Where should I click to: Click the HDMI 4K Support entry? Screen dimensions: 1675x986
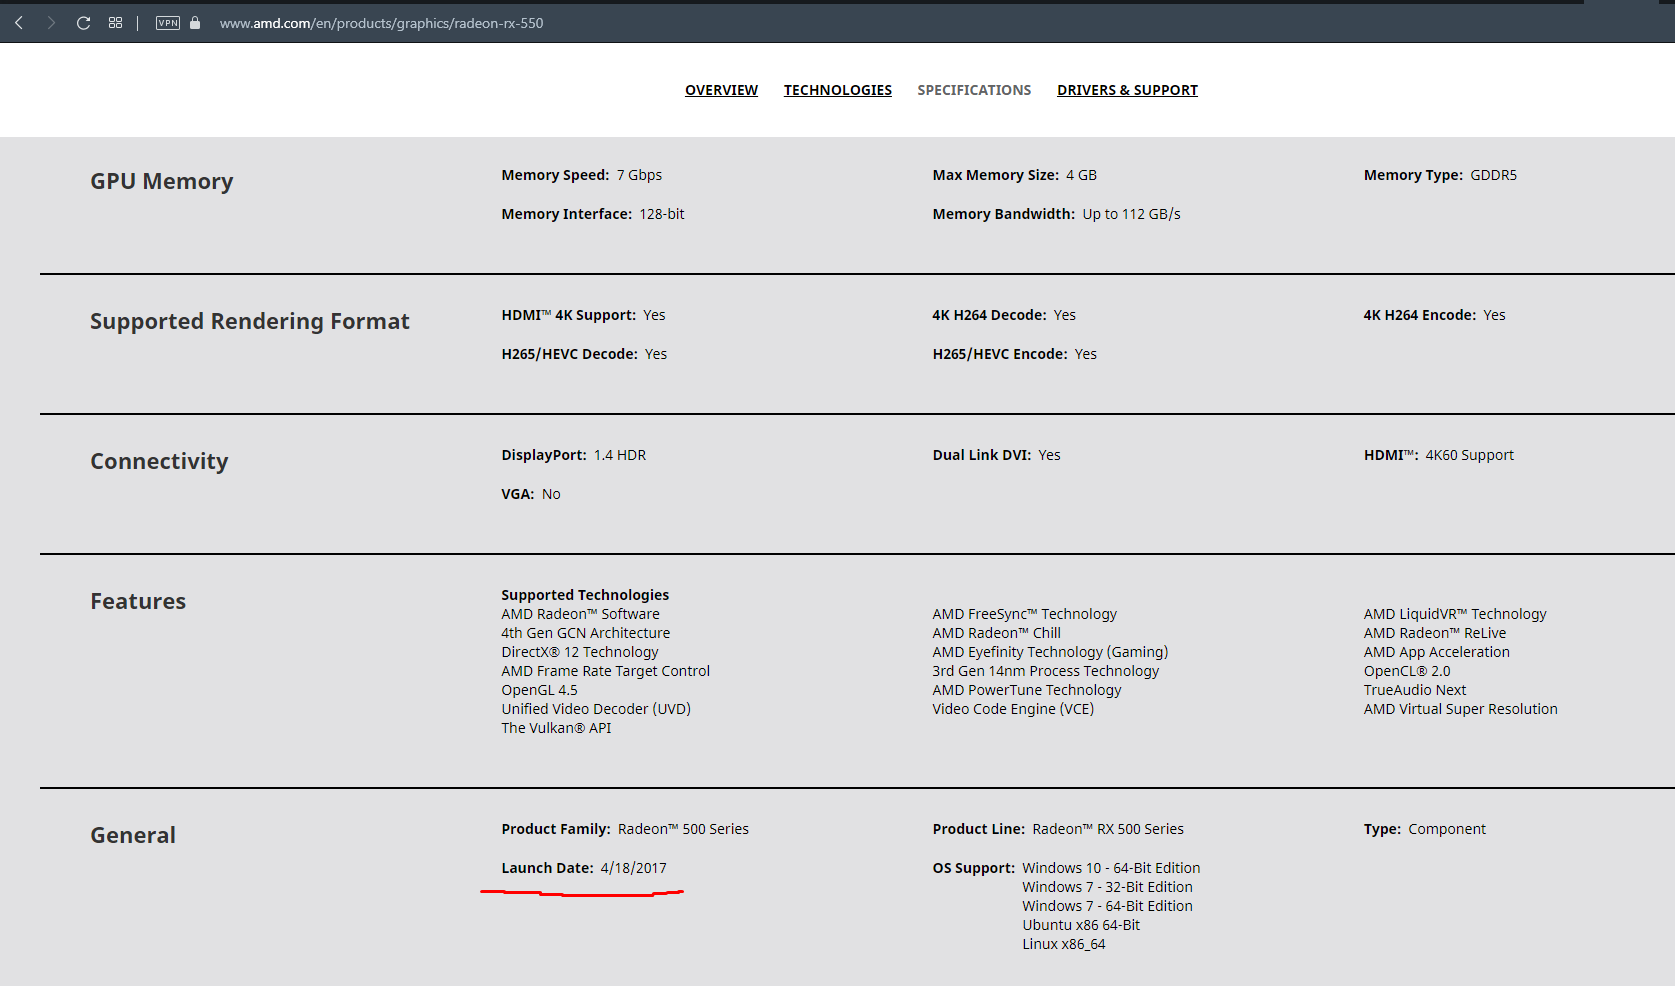583,315
